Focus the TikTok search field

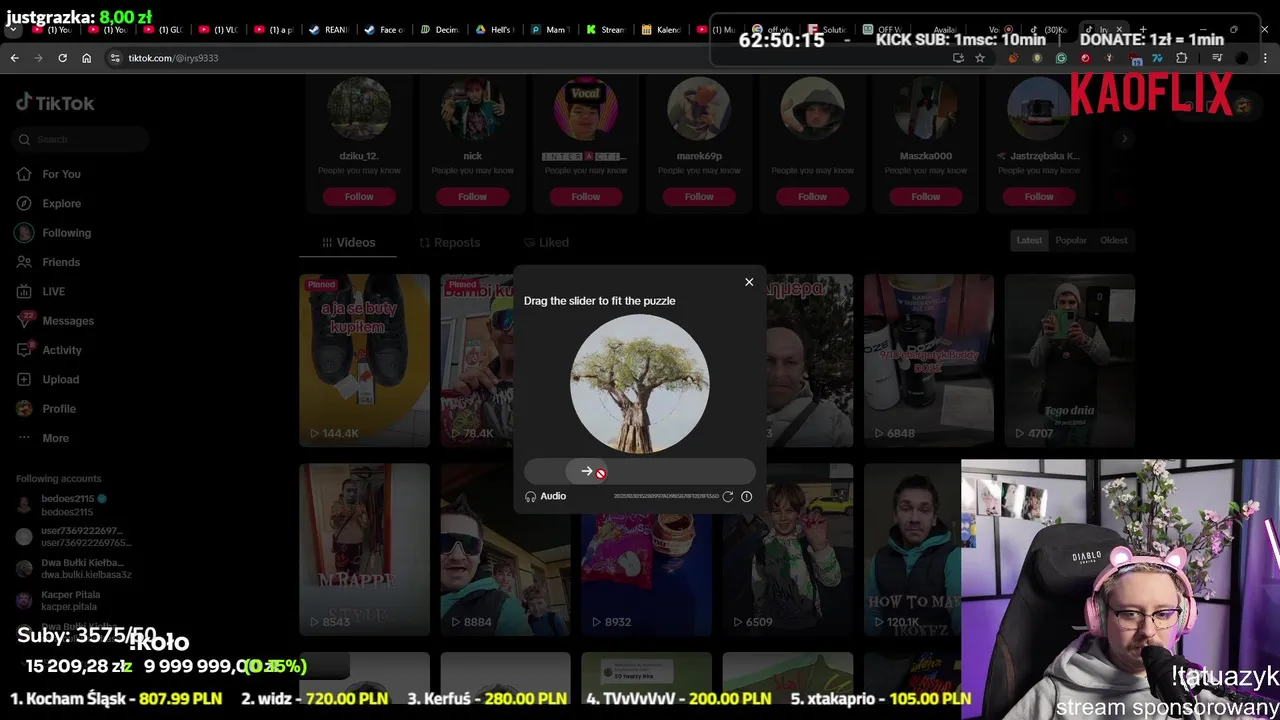pyautogui.click(x=82, y=139)
